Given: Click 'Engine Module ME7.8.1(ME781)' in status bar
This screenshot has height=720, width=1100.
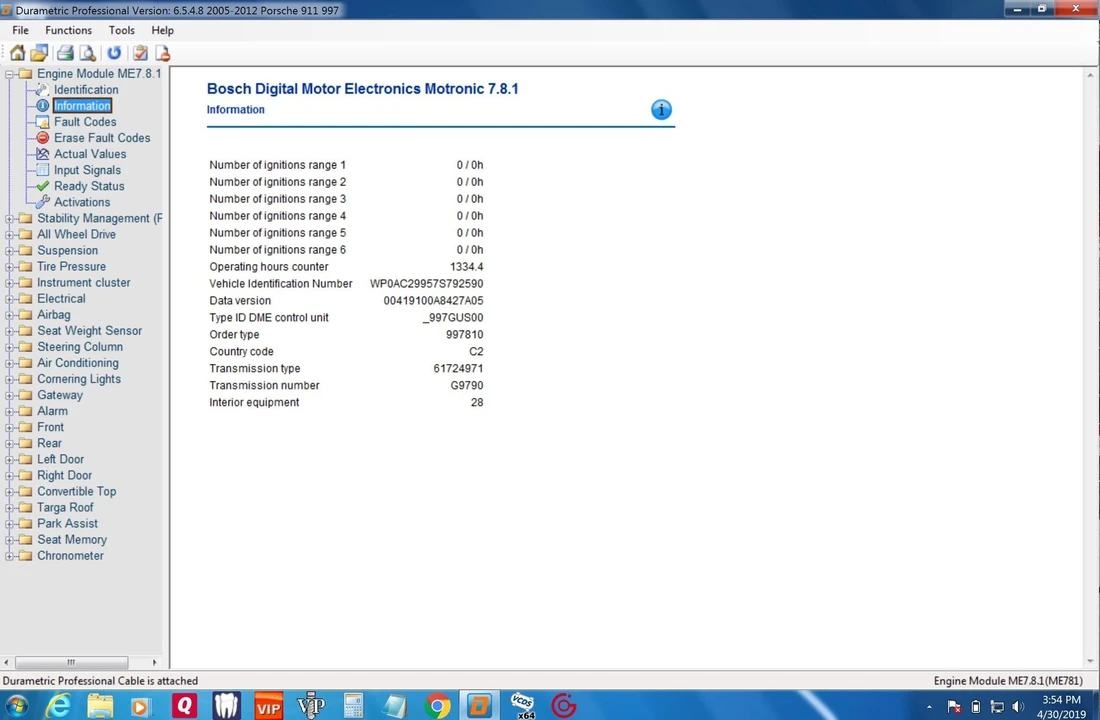Looking at the screenshot, I should (1008, 681).
